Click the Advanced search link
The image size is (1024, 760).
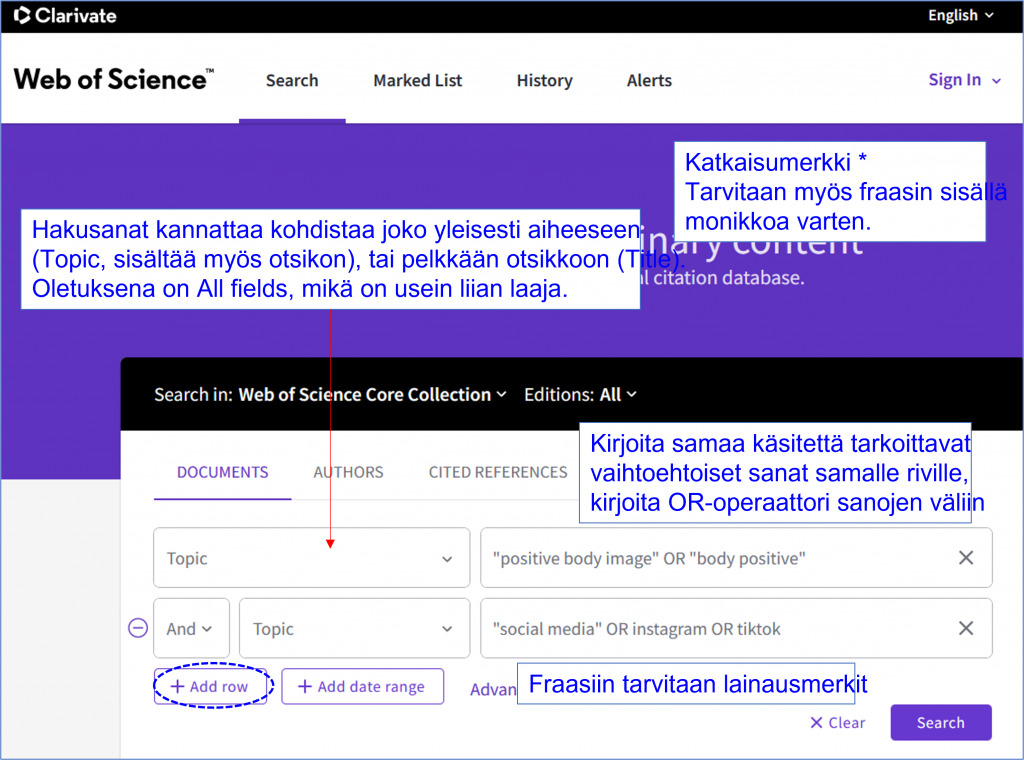pos(493,689)
